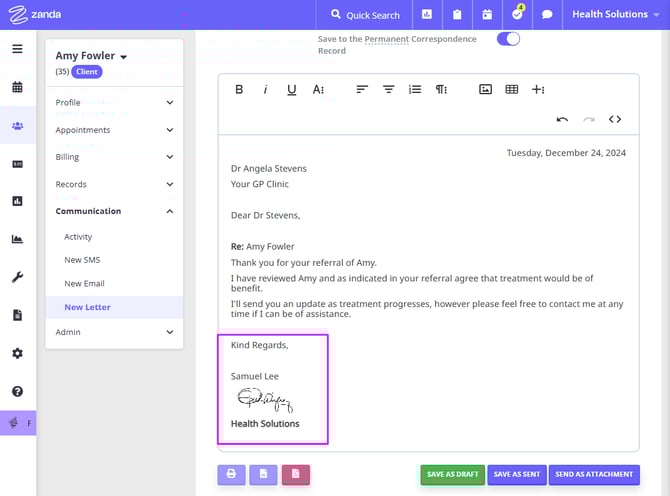Click the Quick Search field
This screenshot has width=670, height=496.
coord(364,15)
